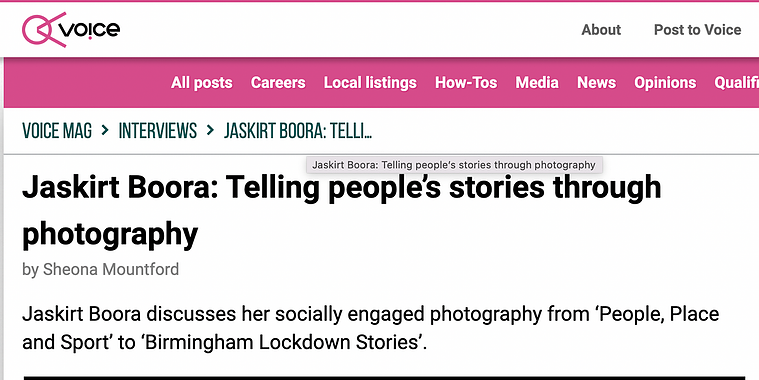Viewport: 759px width, 380px height.
Task: Click the article intro paragraph text
Action: coord(370,328)
